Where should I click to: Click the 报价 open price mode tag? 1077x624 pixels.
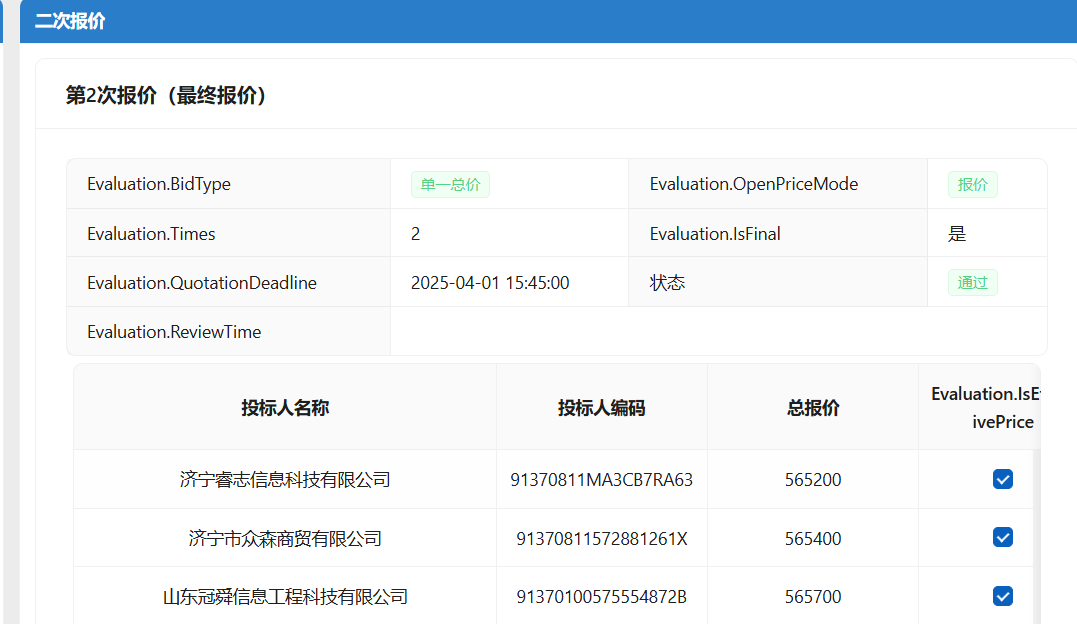coord(973,184)
